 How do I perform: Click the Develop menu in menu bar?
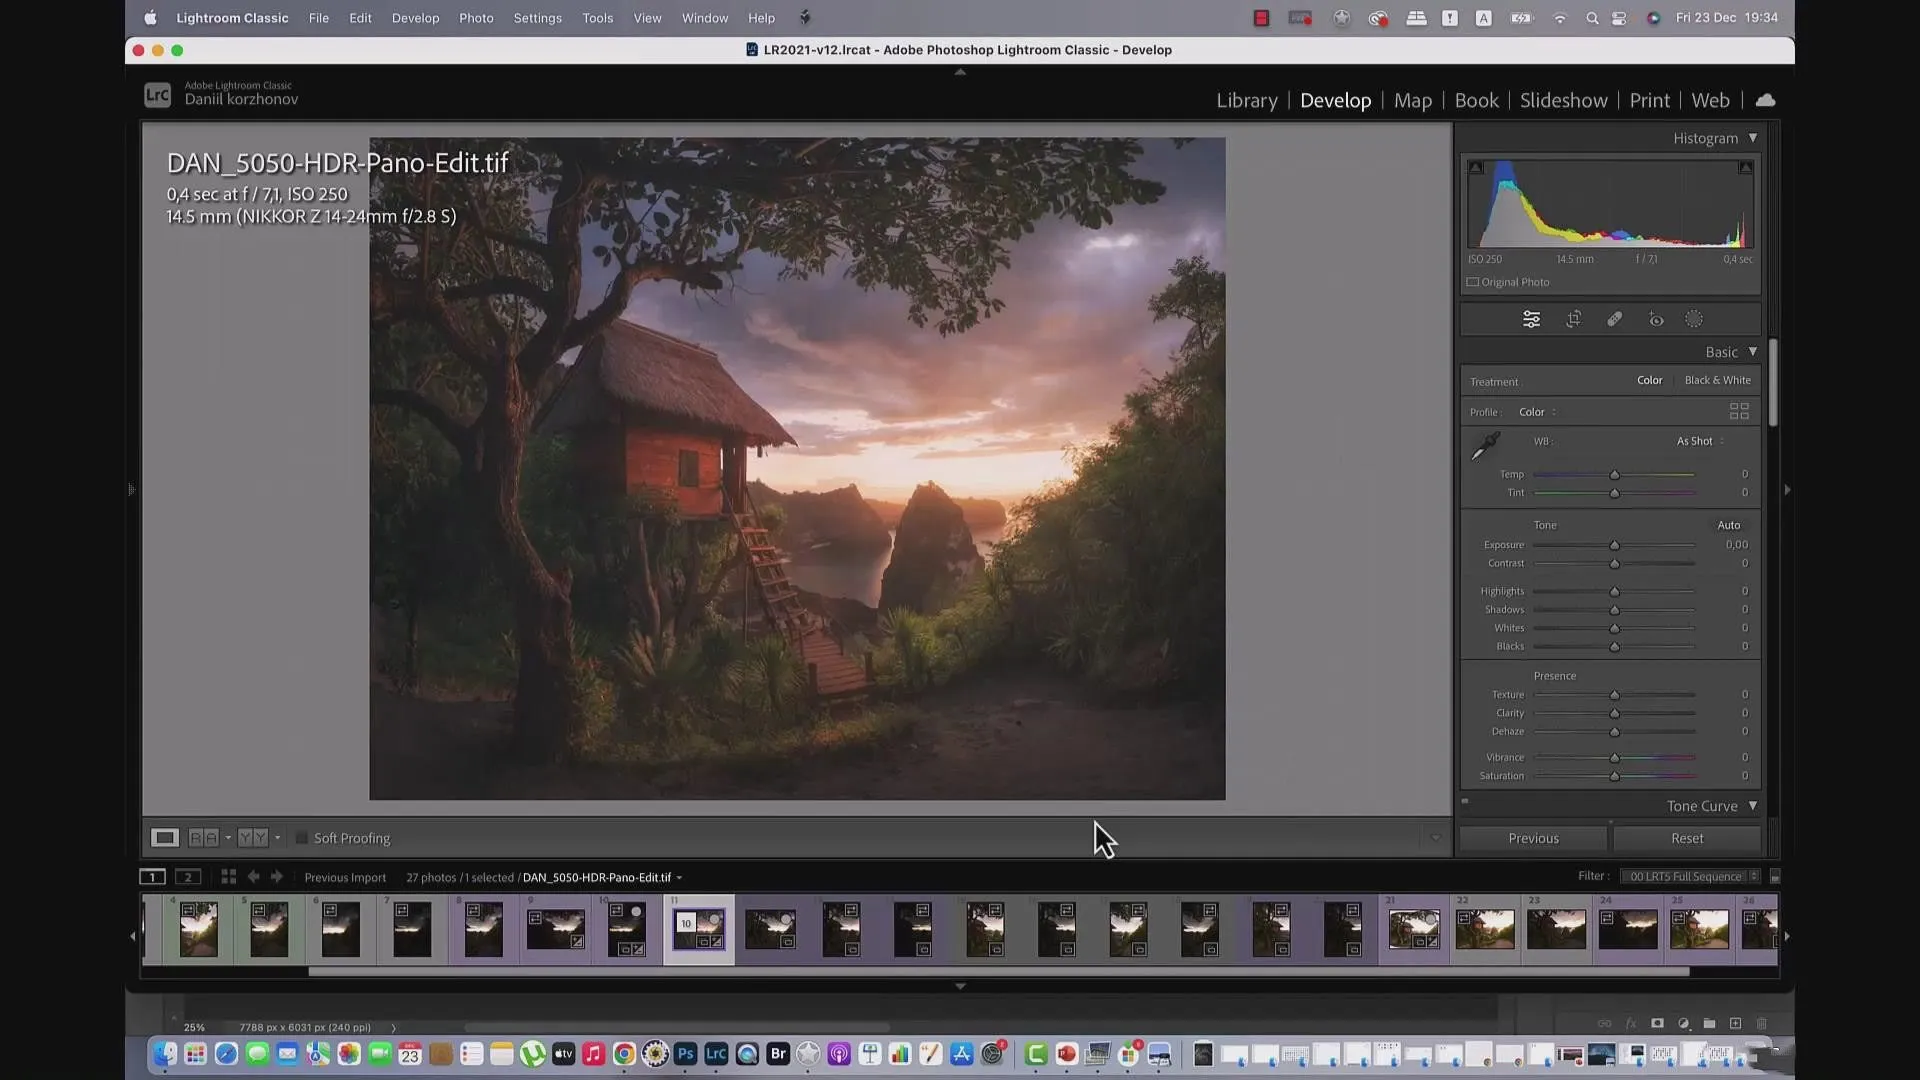(x=415, y=17)
